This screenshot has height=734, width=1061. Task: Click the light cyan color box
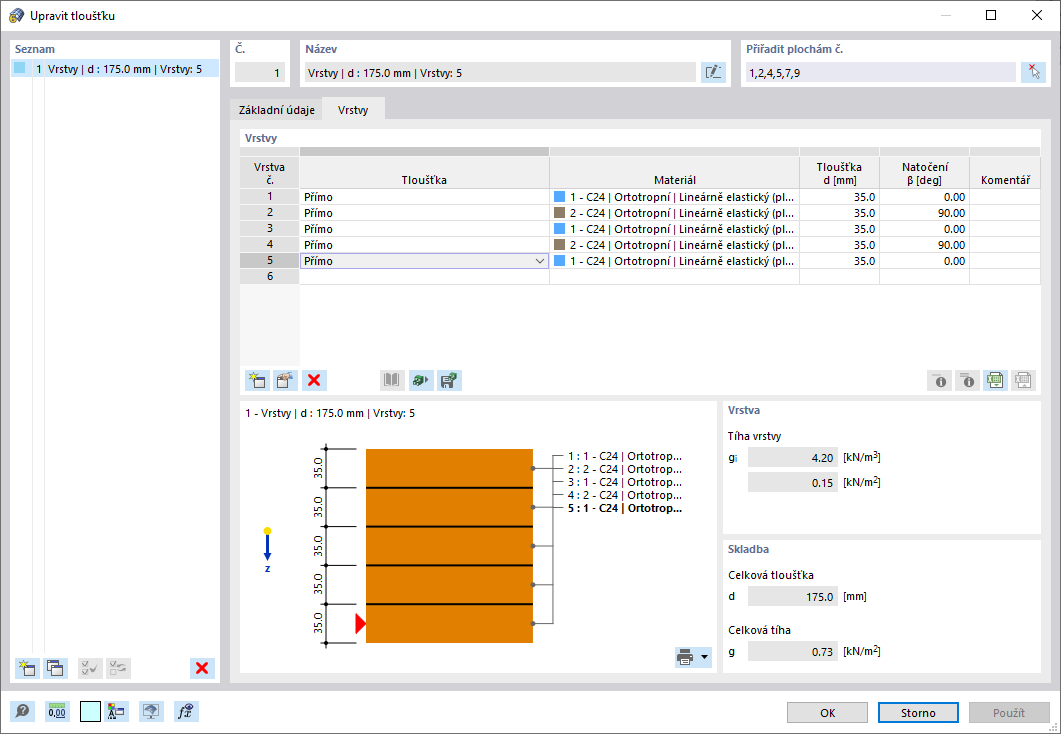90,712
